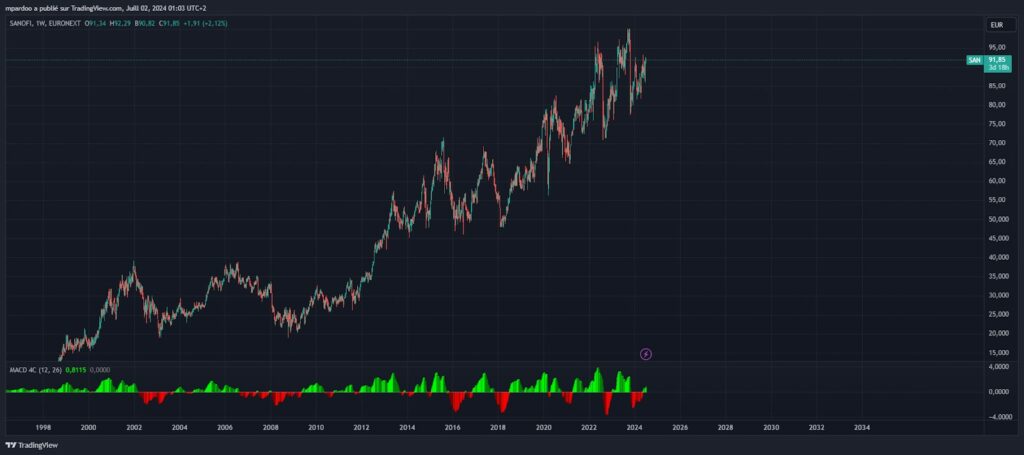Click the SANOFI symbol title in legend
The height and width of the screenshot is (455, 1024).
pyautogui.click(x=22, y=23)
